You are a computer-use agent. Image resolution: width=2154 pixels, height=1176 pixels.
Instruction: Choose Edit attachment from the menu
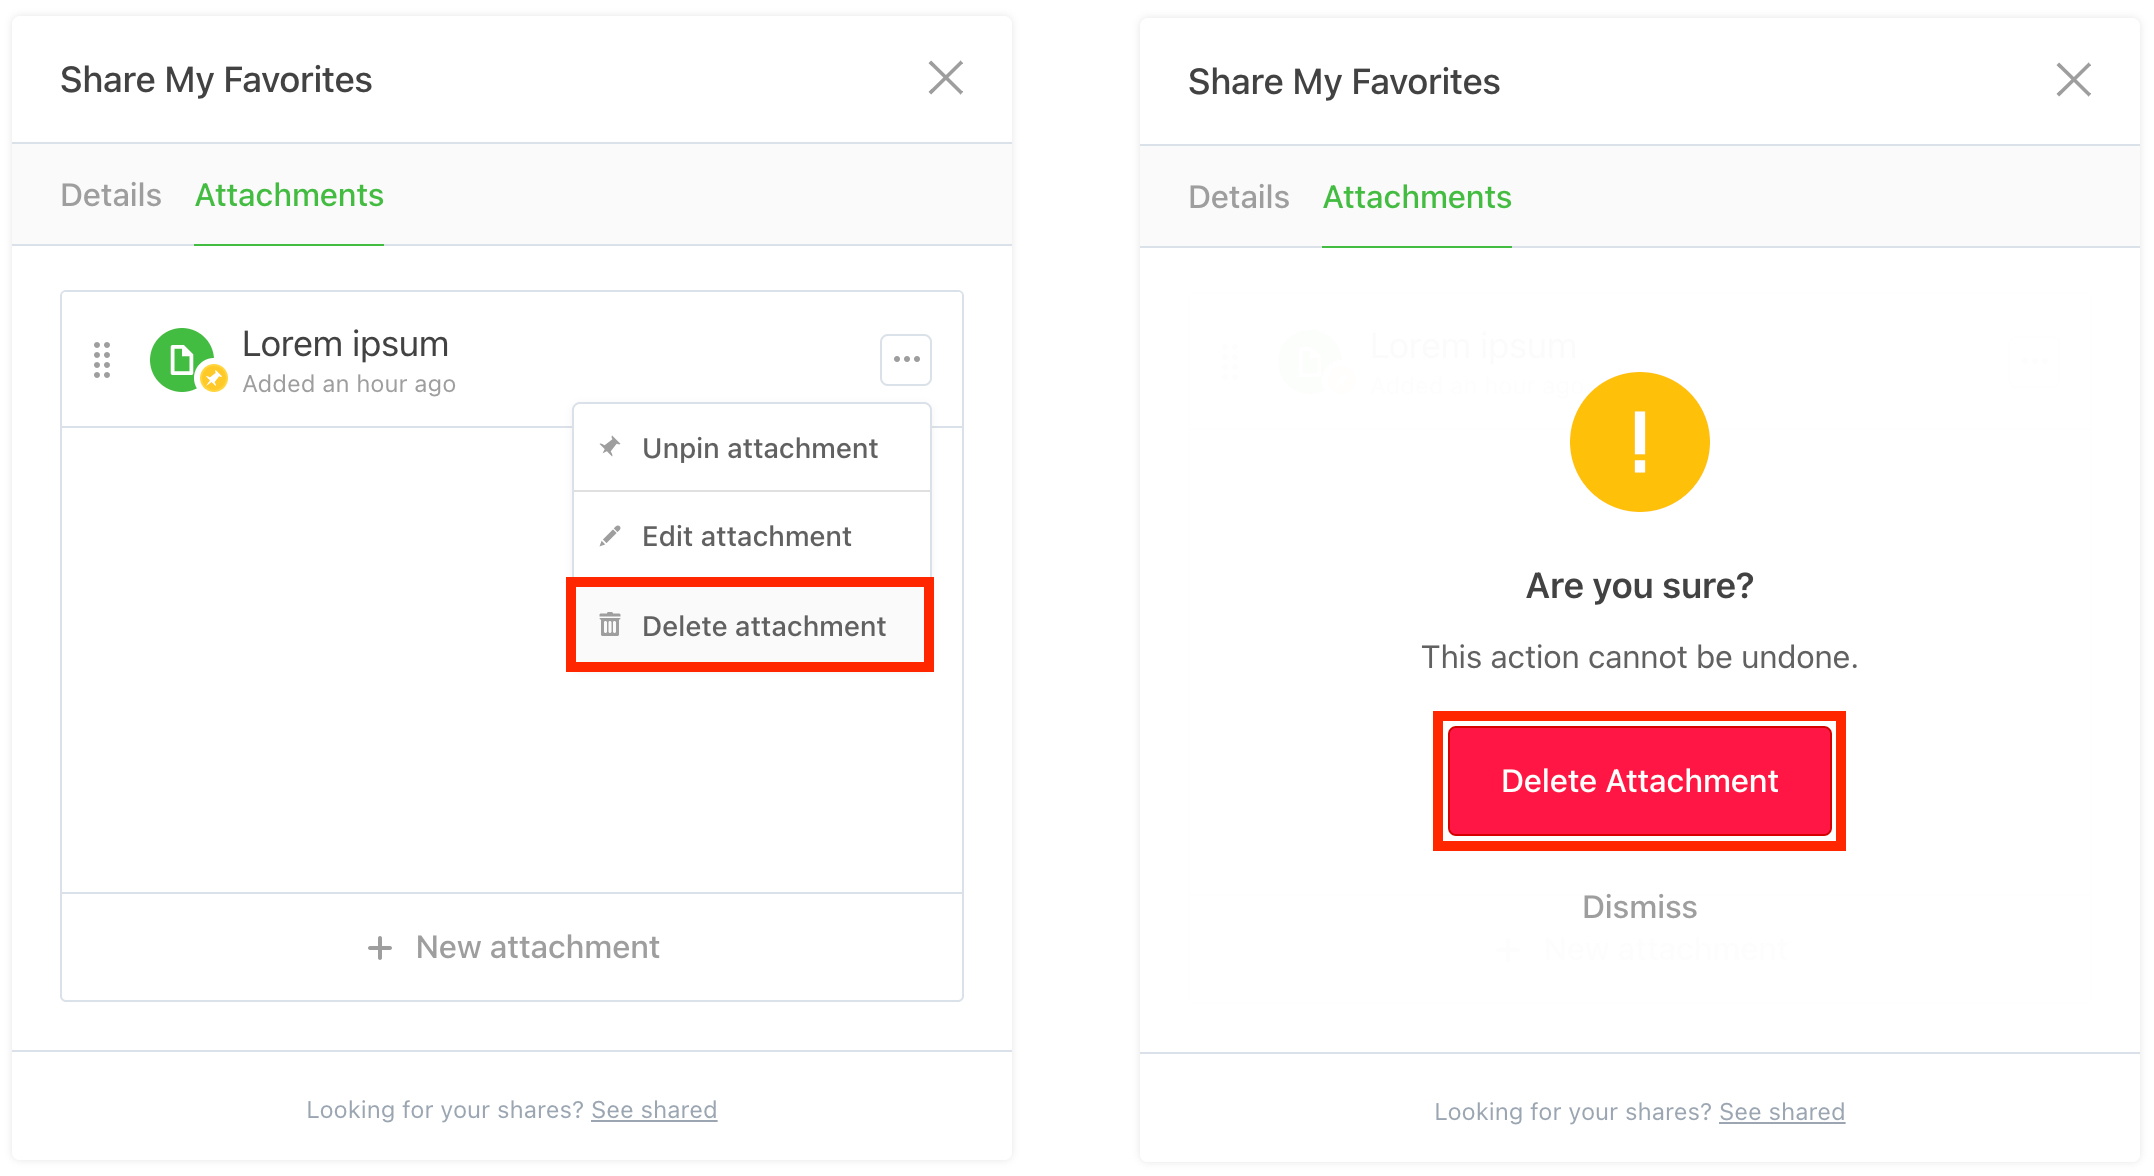point(746,536)
